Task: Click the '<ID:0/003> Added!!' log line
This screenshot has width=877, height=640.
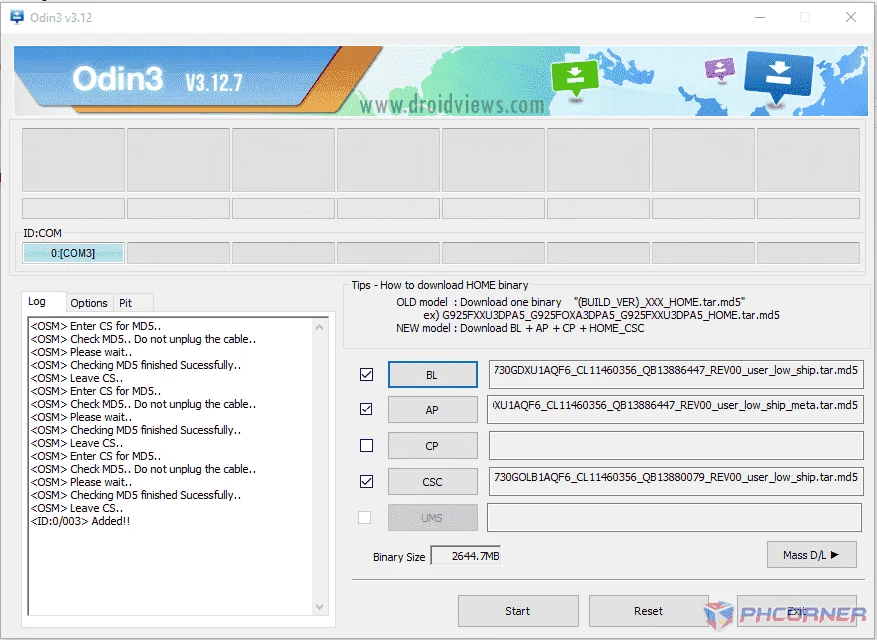Action: (x=81, y=521)
